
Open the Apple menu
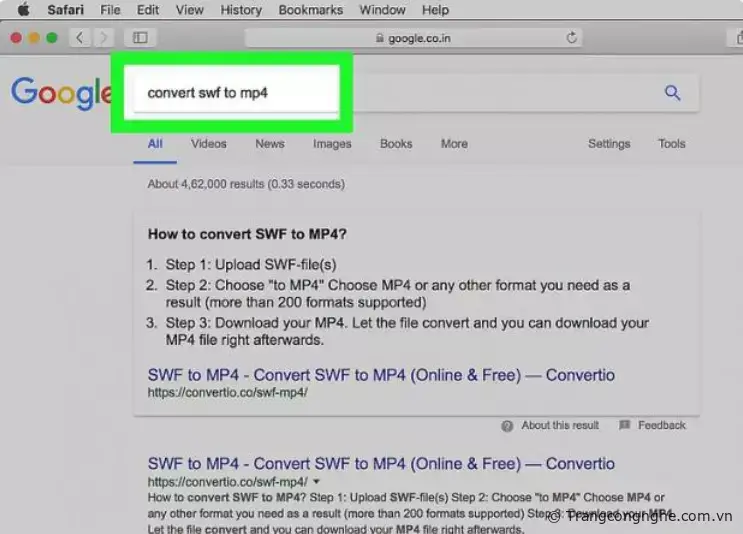[22, 10]
